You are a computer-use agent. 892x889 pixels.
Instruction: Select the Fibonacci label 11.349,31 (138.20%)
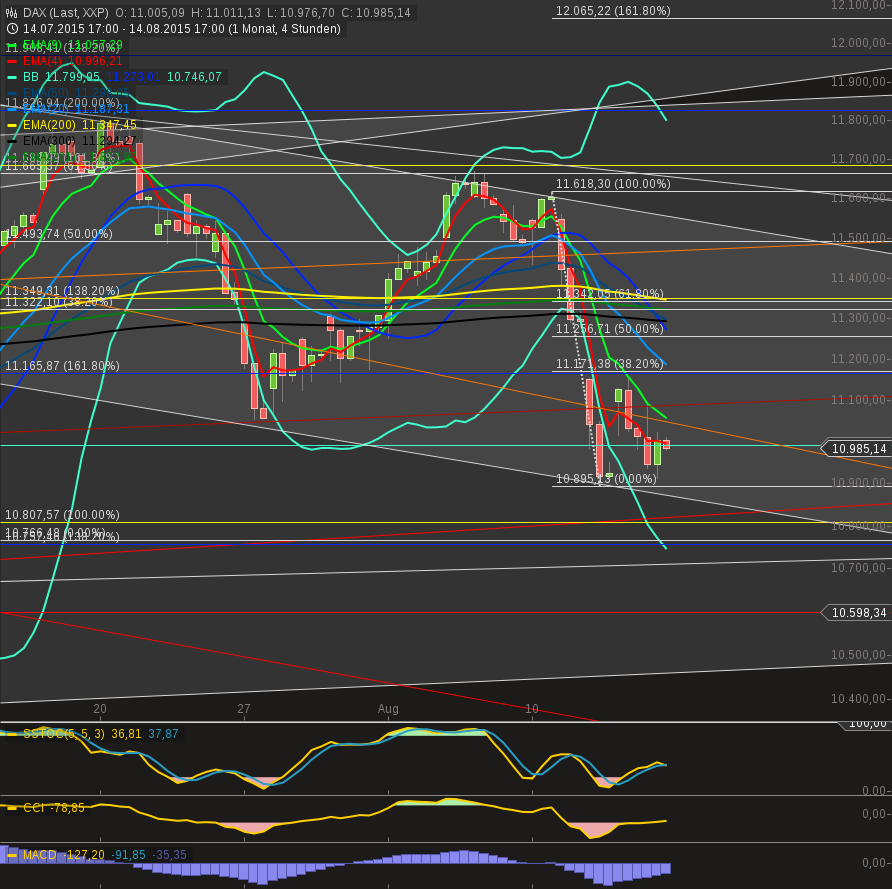62,291
